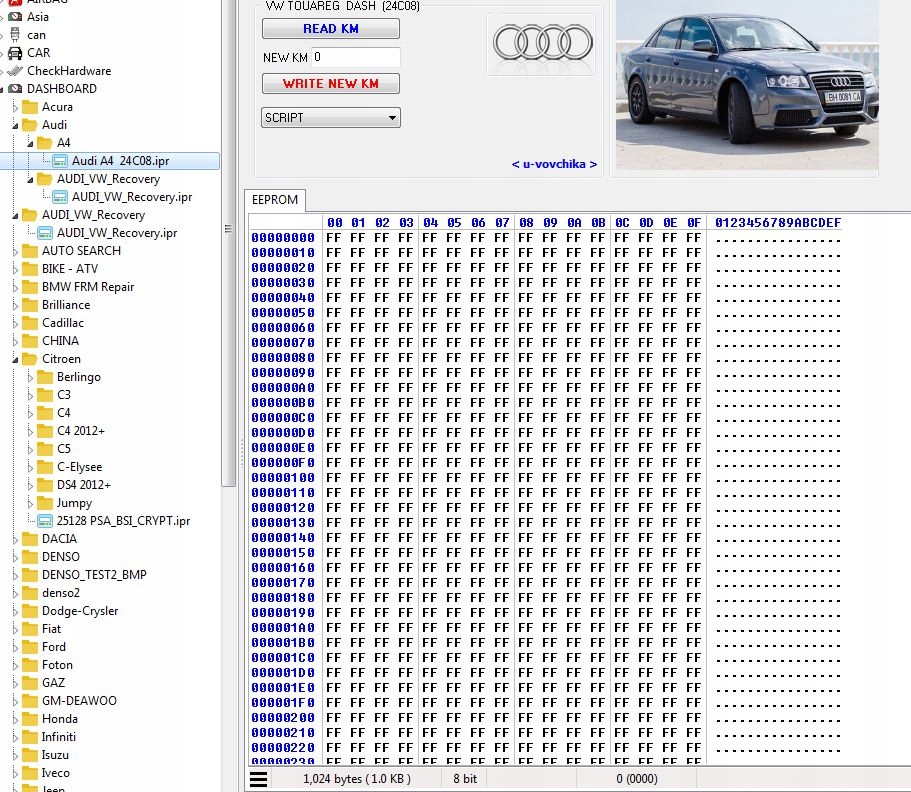Click the AUTO SEARCH folder icon

pyautogui.click(x=30, y=251)
